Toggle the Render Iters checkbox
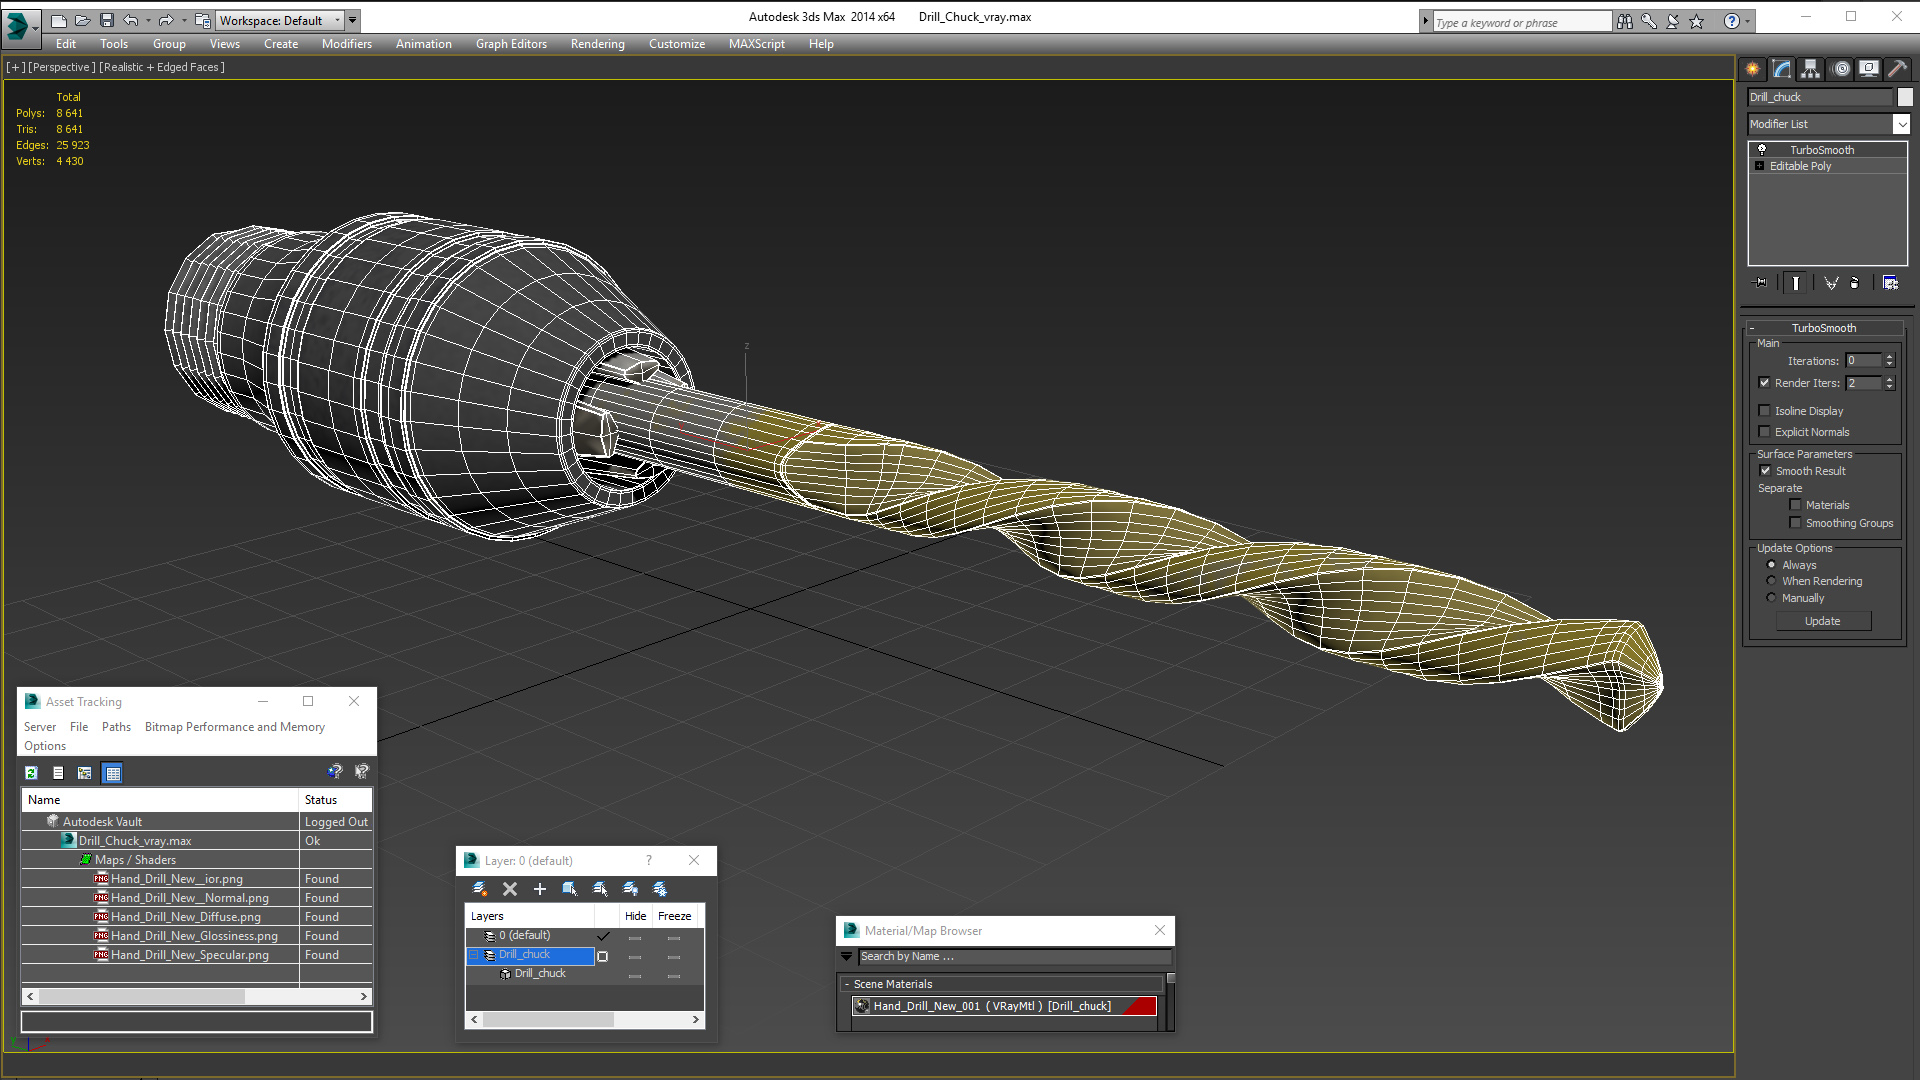Screen dimensions: 1920x1080 pos(1765,383)
